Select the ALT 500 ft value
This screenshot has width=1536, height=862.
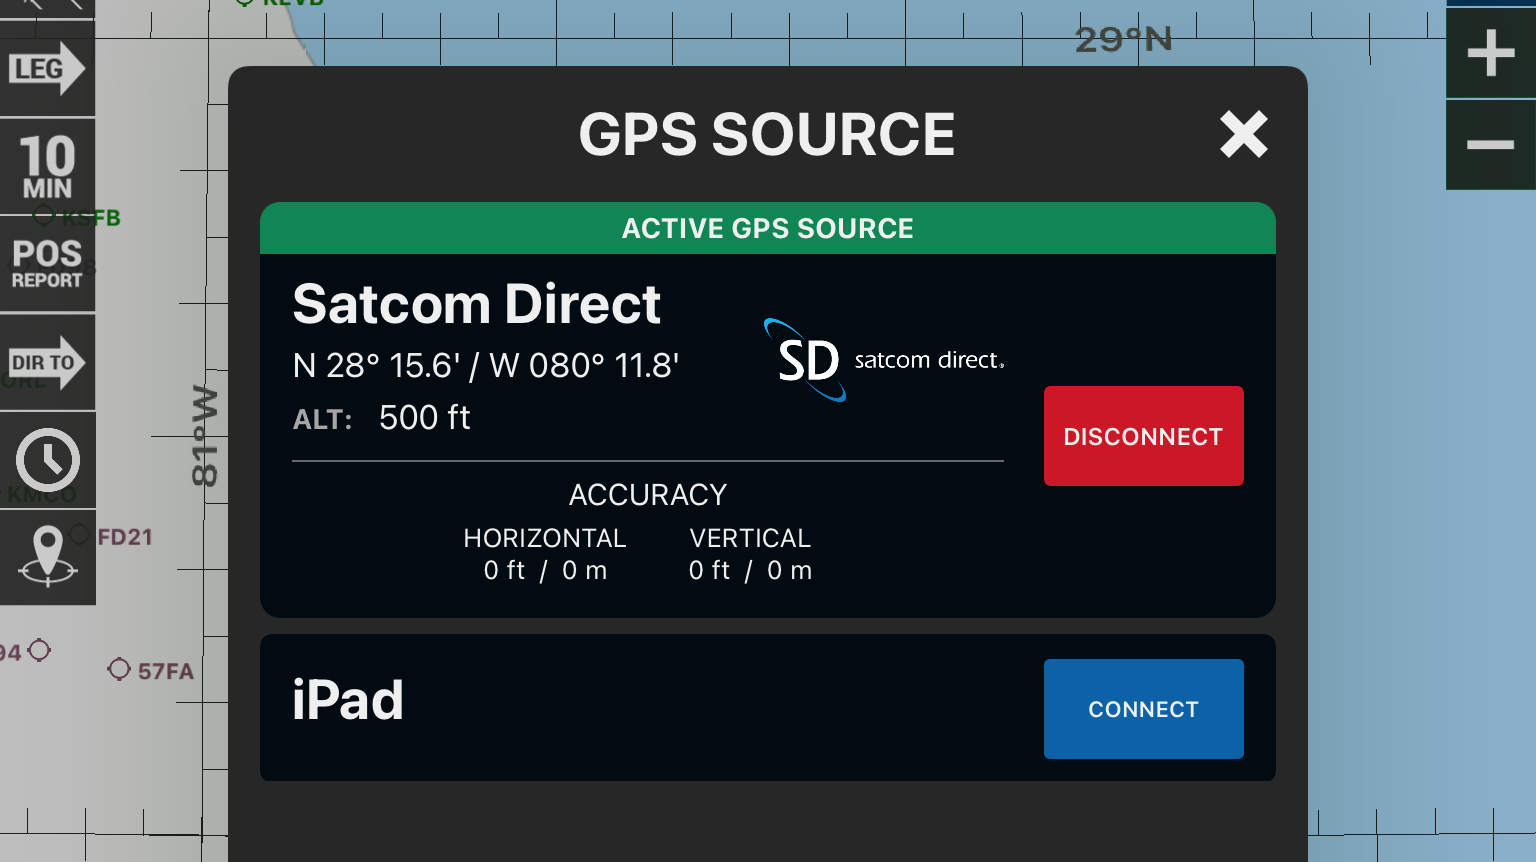click(x=424, y=417)
